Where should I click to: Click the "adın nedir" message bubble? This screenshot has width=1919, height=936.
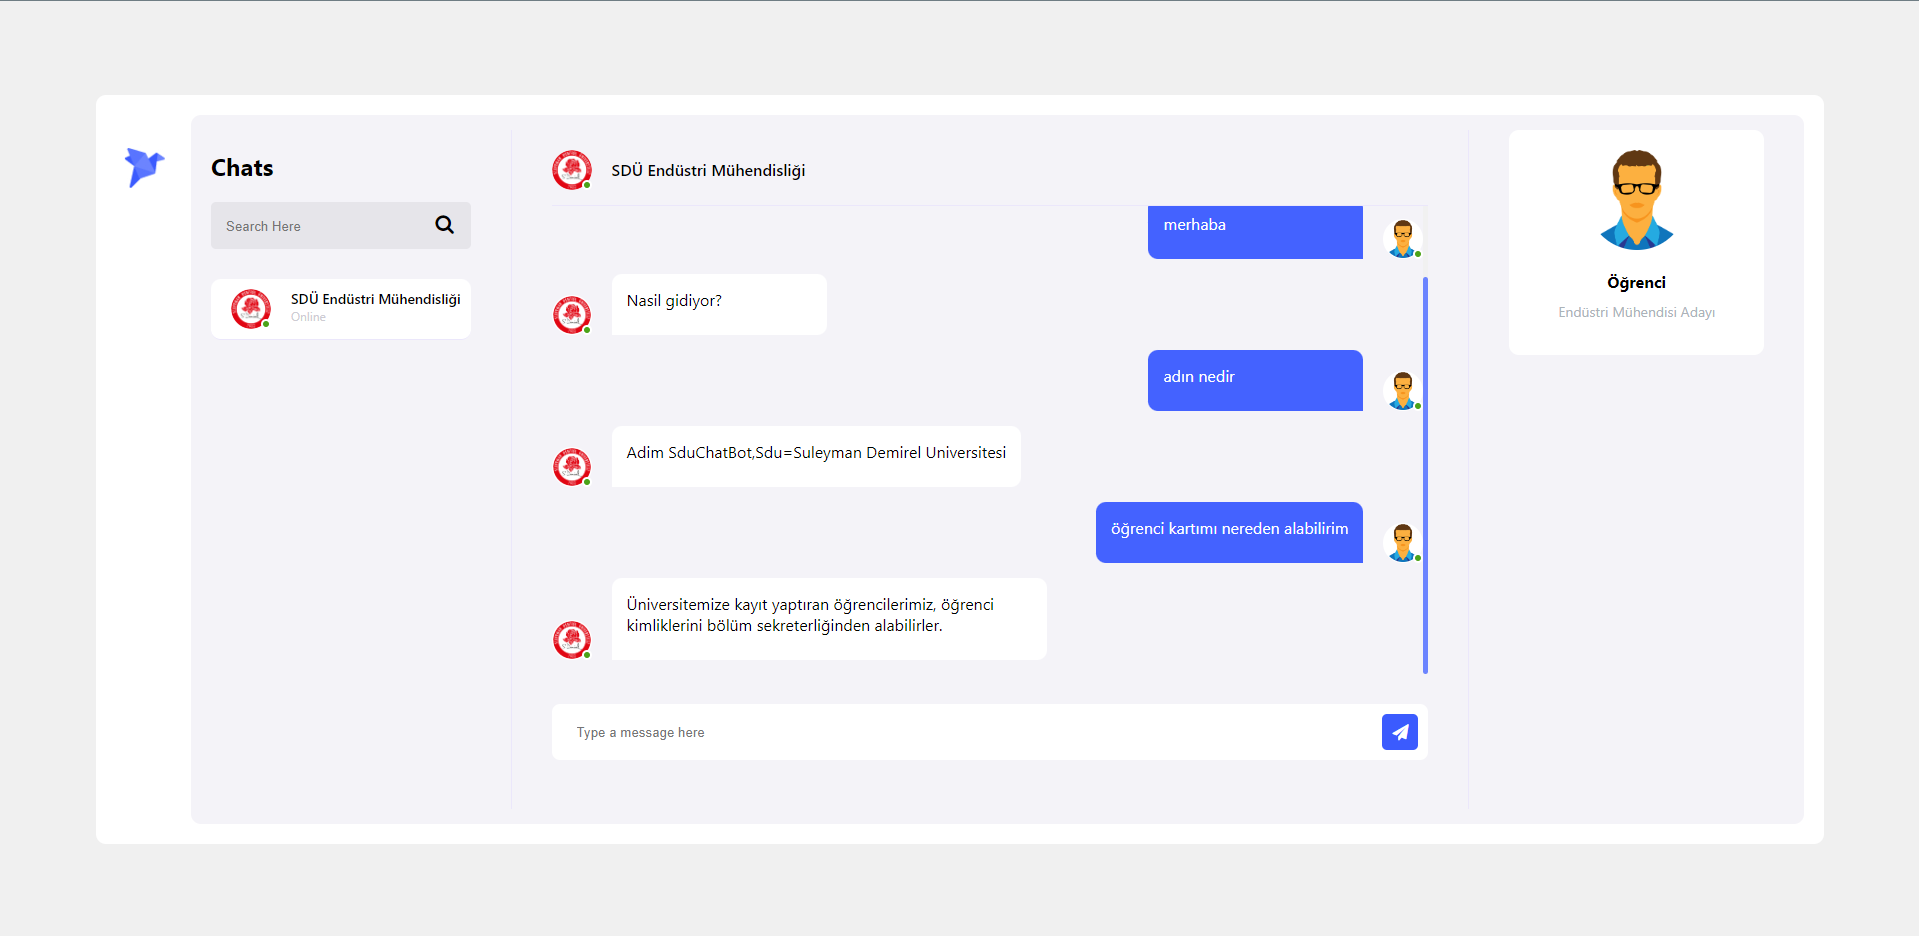(1255, 380)
